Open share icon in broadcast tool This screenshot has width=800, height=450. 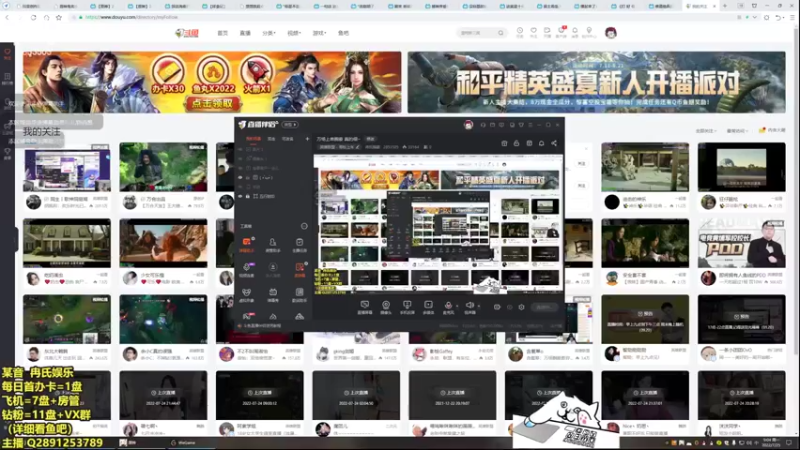point(554,143)
